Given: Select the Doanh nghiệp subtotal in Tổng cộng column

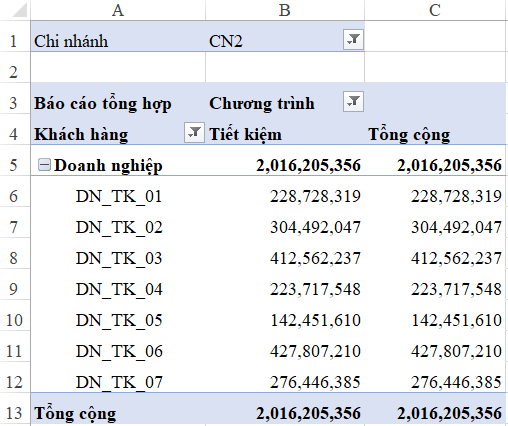Looking at the screenshot, I should tap(436, 165).
